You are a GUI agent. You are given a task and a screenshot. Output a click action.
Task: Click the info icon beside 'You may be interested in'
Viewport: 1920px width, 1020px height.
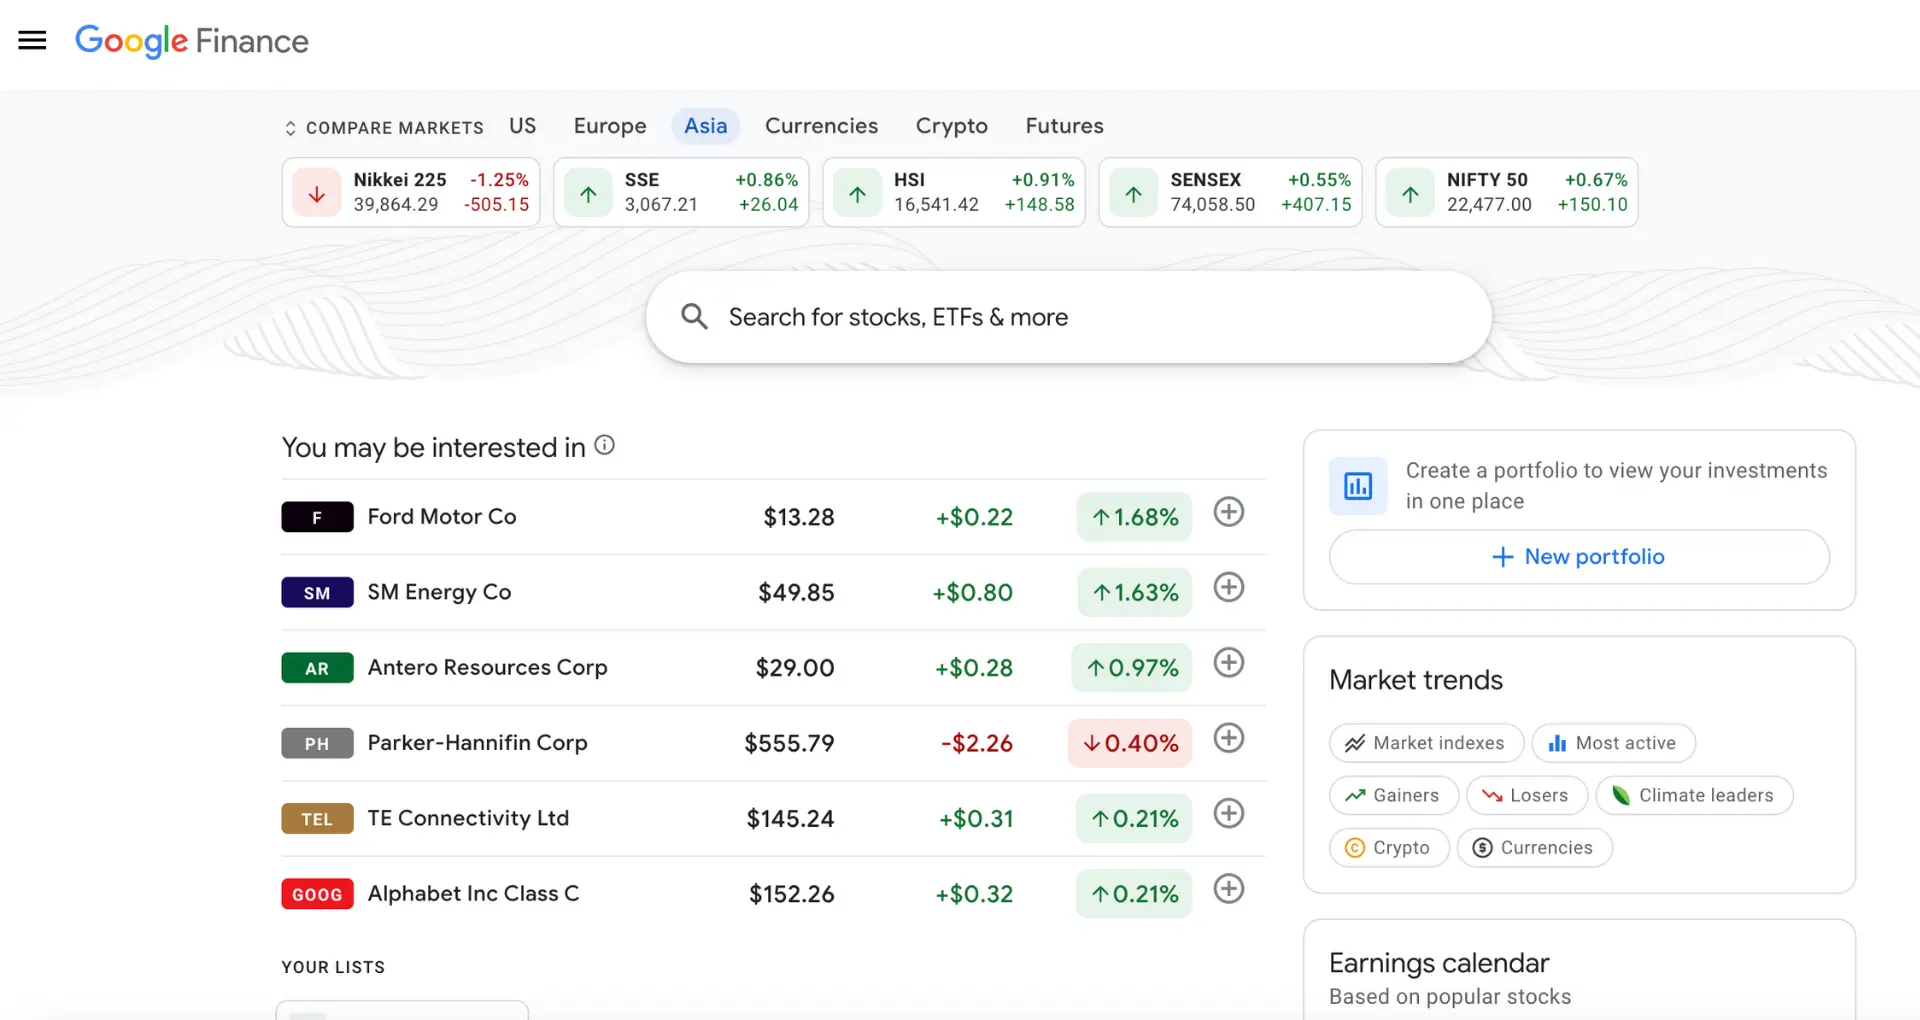click(604, 445)
